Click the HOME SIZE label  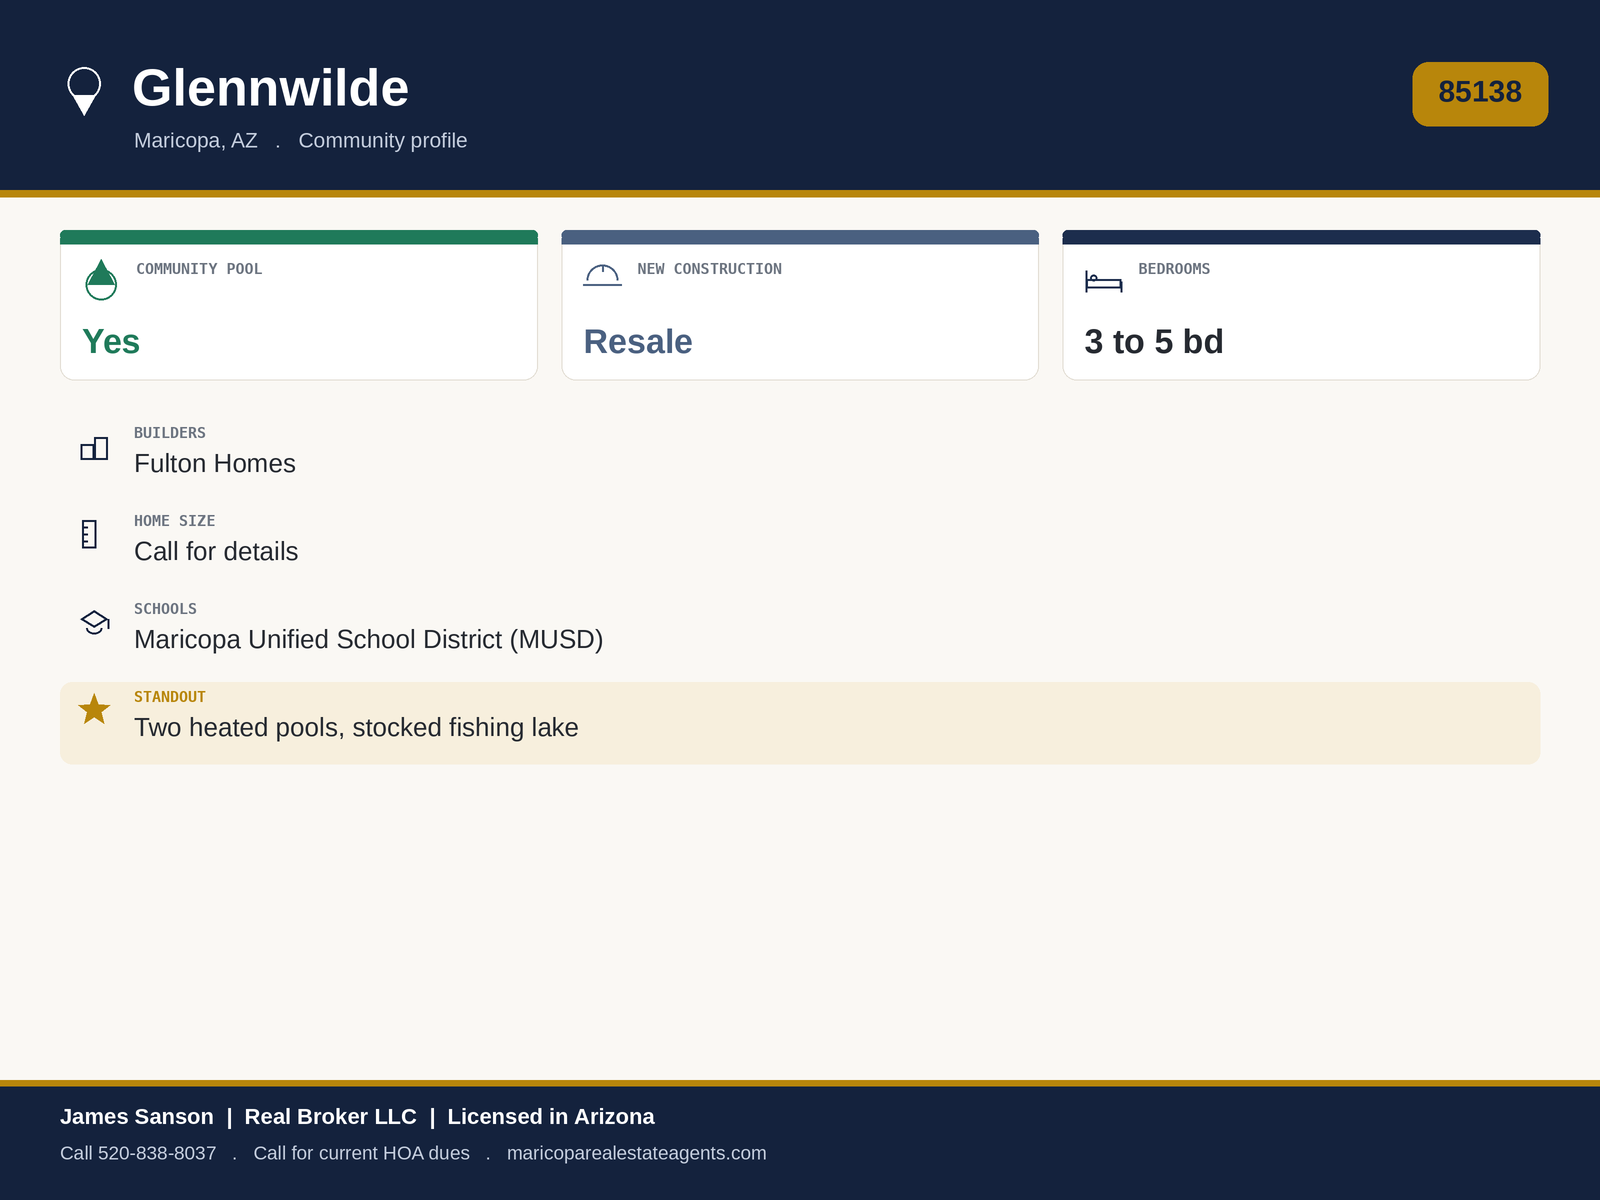coord(175,521)
